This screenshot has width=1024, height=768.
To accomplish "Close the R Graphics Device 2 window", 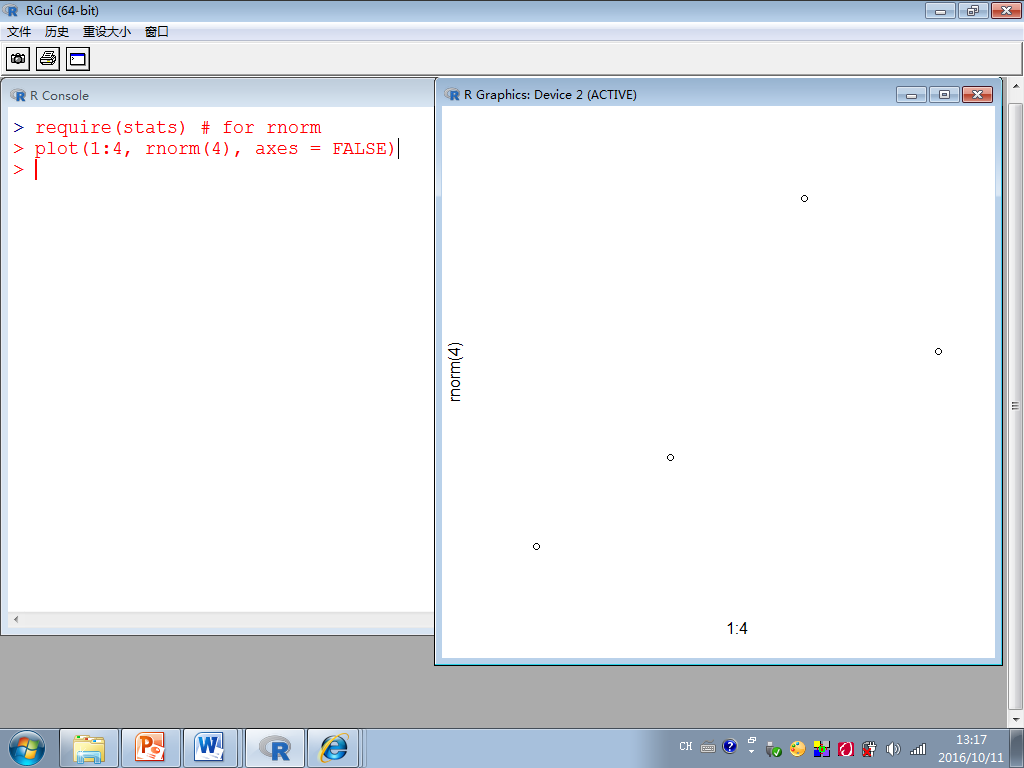I will 978,95.
